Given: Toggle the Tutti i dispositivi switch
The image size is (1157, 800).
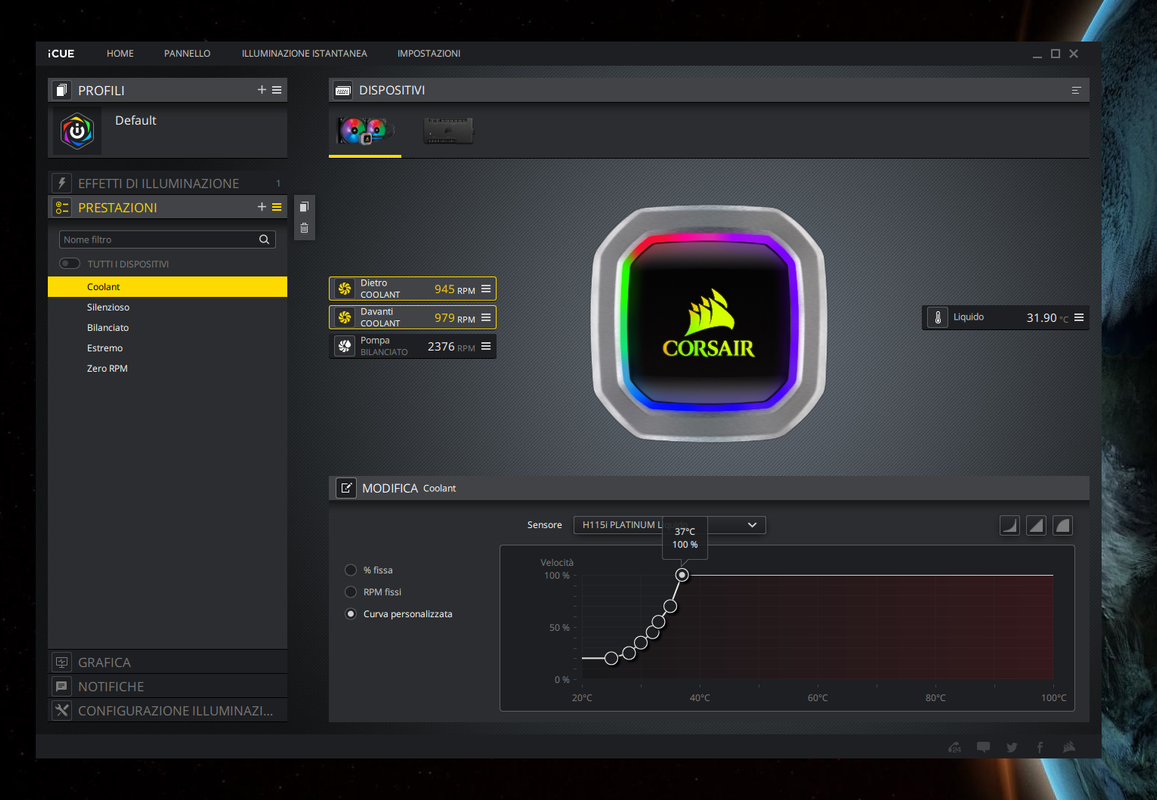Looking at the screenshot, I should (x=69, y=263).
